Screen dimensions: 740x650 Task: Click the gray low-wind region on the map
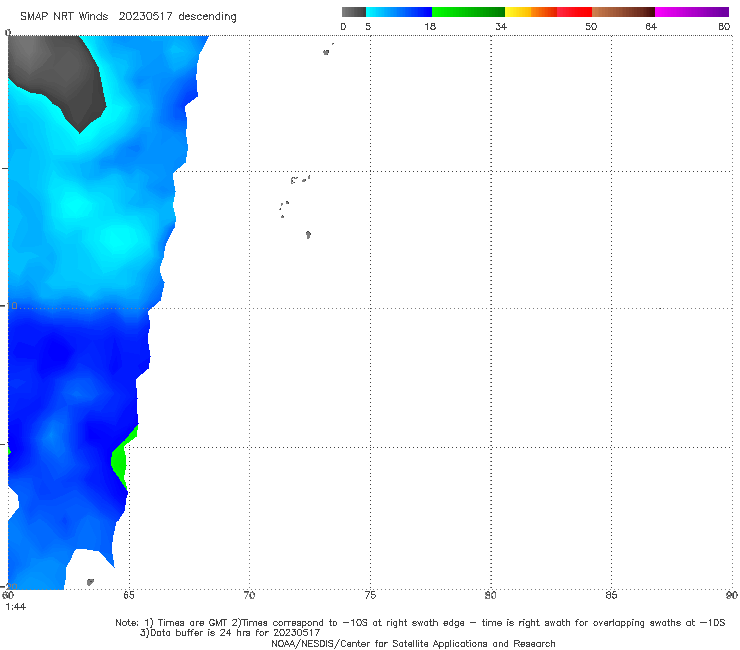(x=59, y=76)
